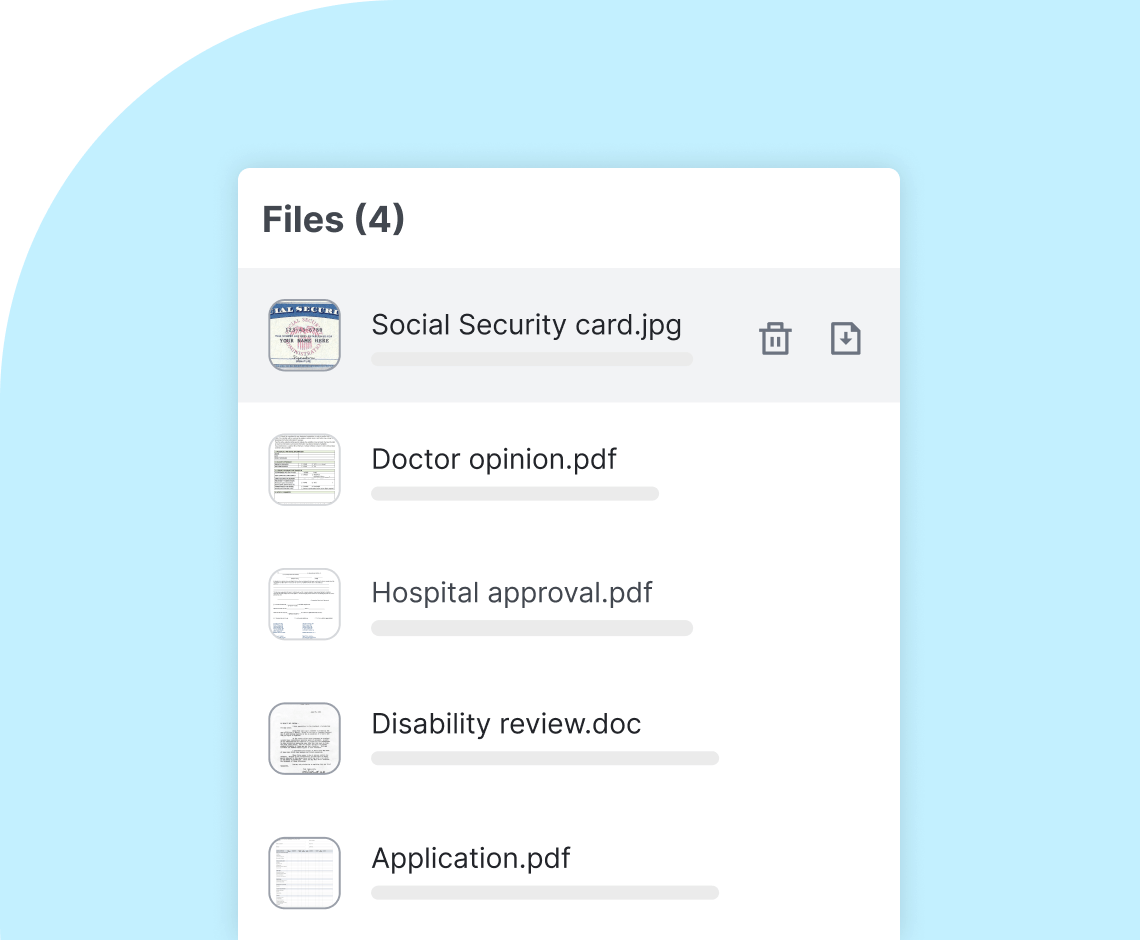1140x940 pixels.
Task: Click the Files (4) header
Action: tap(333, 219)
